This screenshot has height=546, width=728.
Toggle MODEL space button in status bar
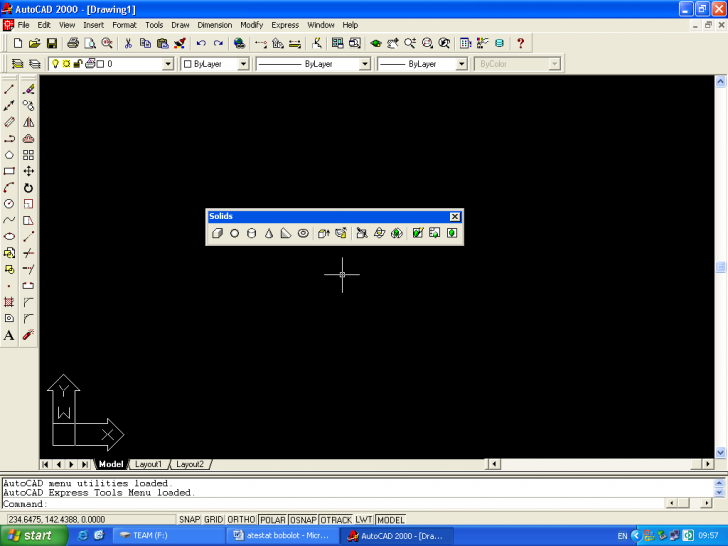(390, 520)
